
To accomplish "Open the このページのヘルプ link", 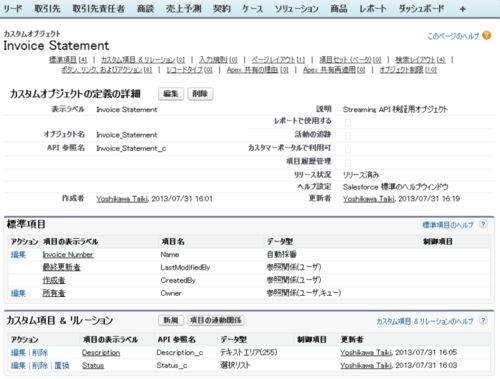I will pos(453,36).
